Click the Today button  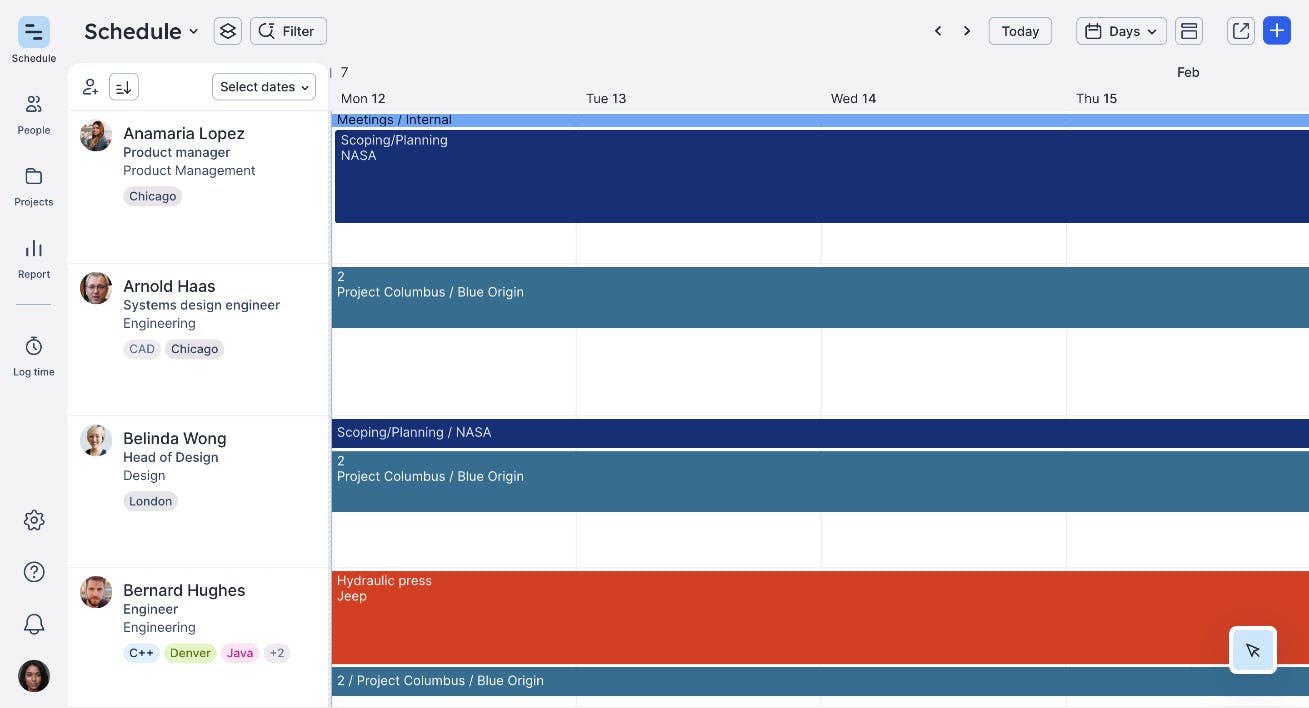(1020, 31)
